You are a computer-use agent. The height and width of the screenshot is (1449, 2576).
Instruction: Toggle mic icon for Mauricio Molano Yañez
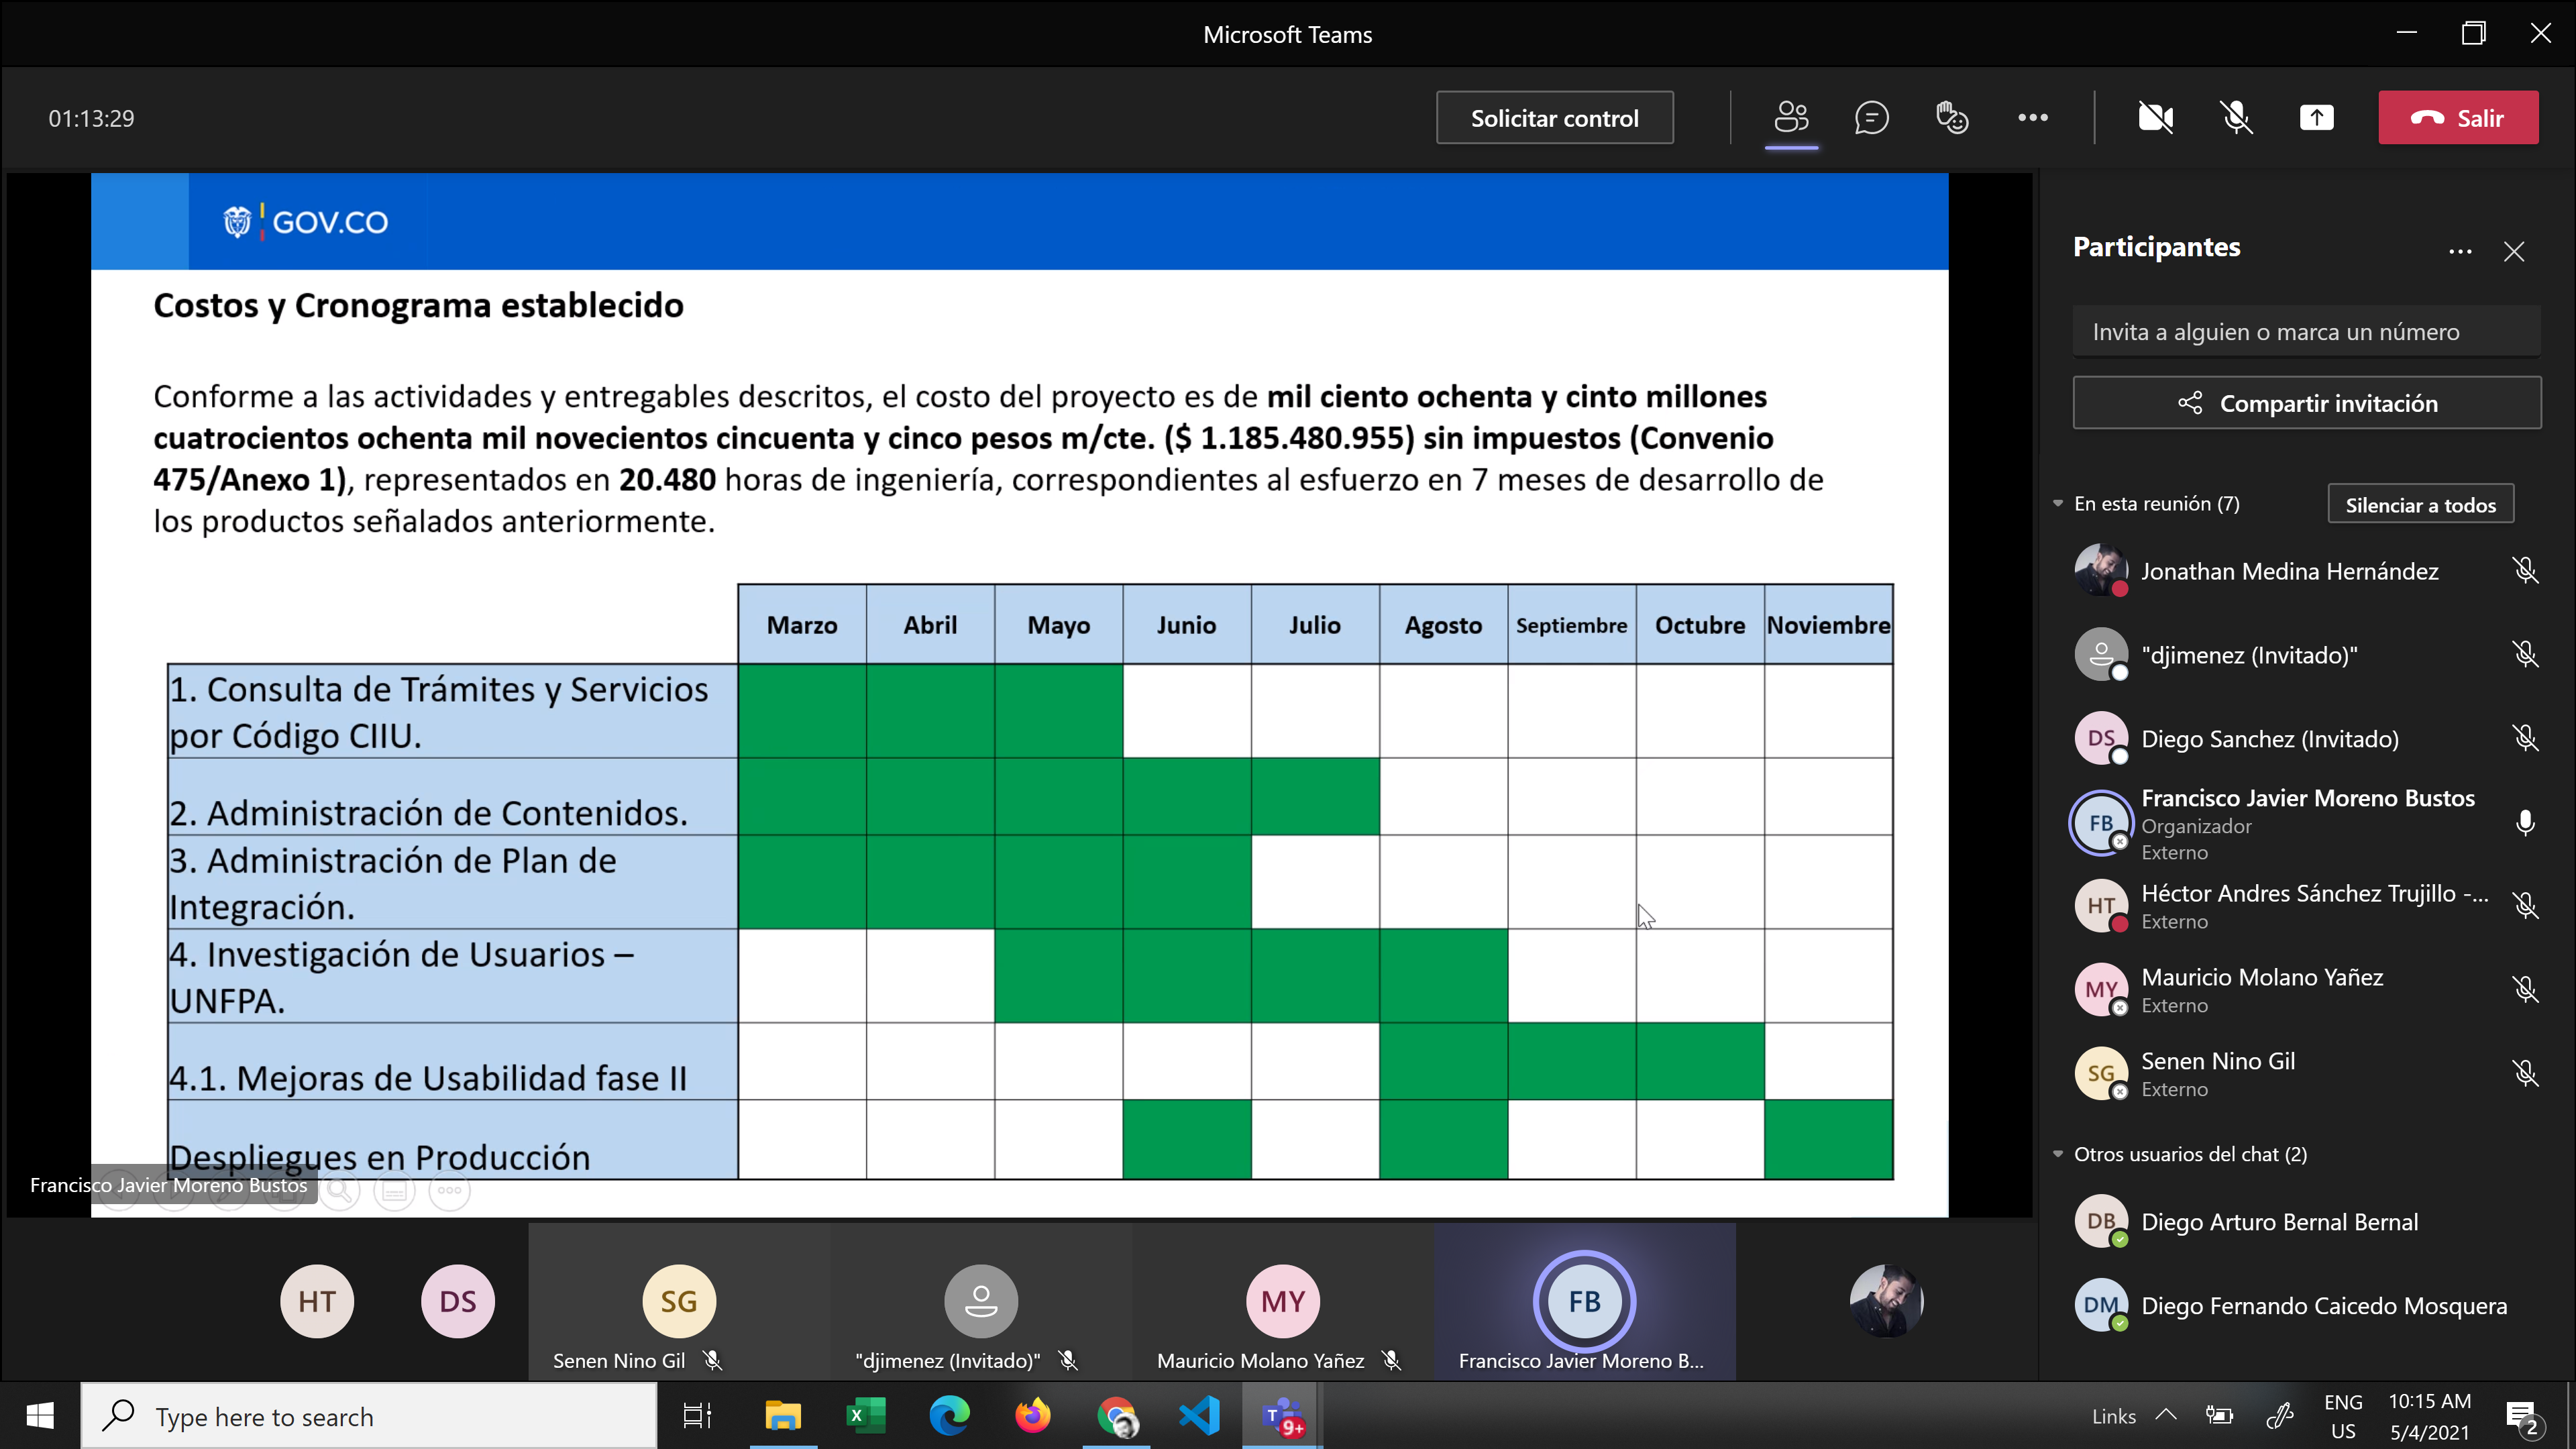(2525, 990)
